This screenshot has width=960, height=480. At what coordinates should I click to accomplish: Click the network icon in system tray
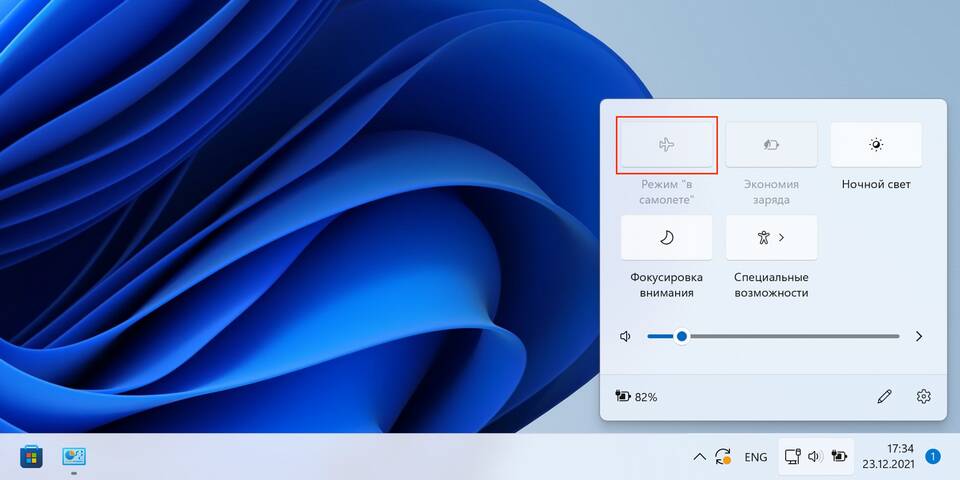click(793, 457)
